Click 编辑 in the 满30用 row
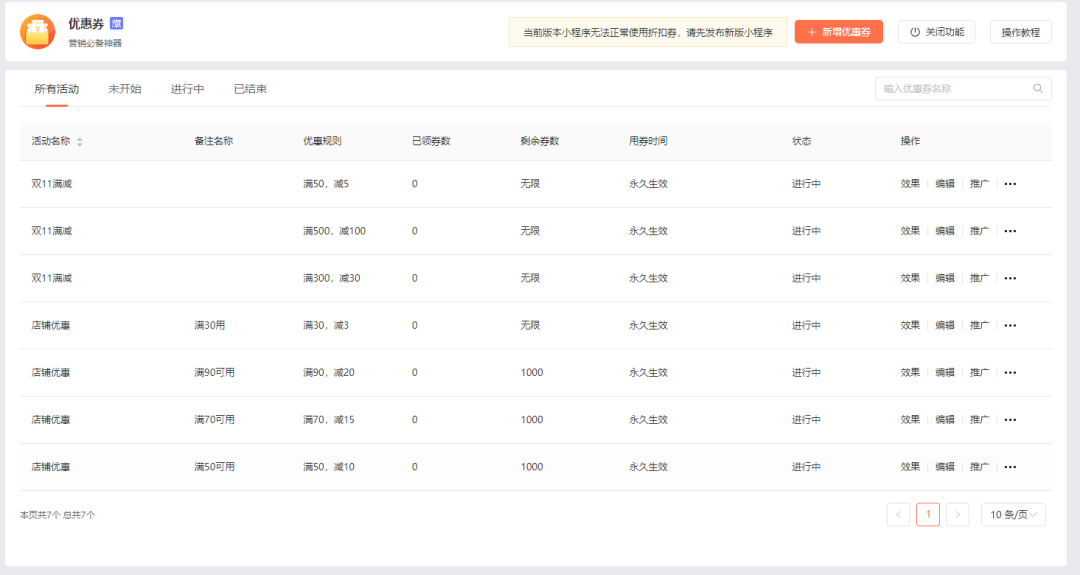 (x=944, y=325)
